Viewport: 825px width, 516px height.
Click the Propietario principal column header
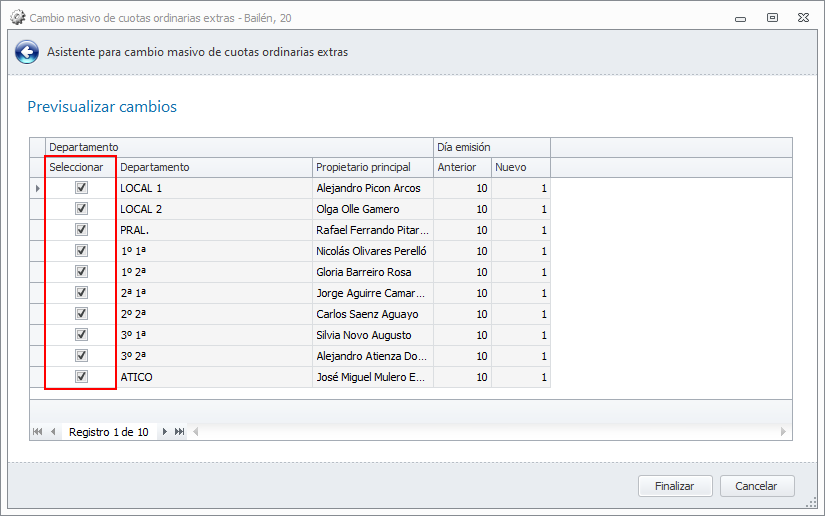pos(371,167)
